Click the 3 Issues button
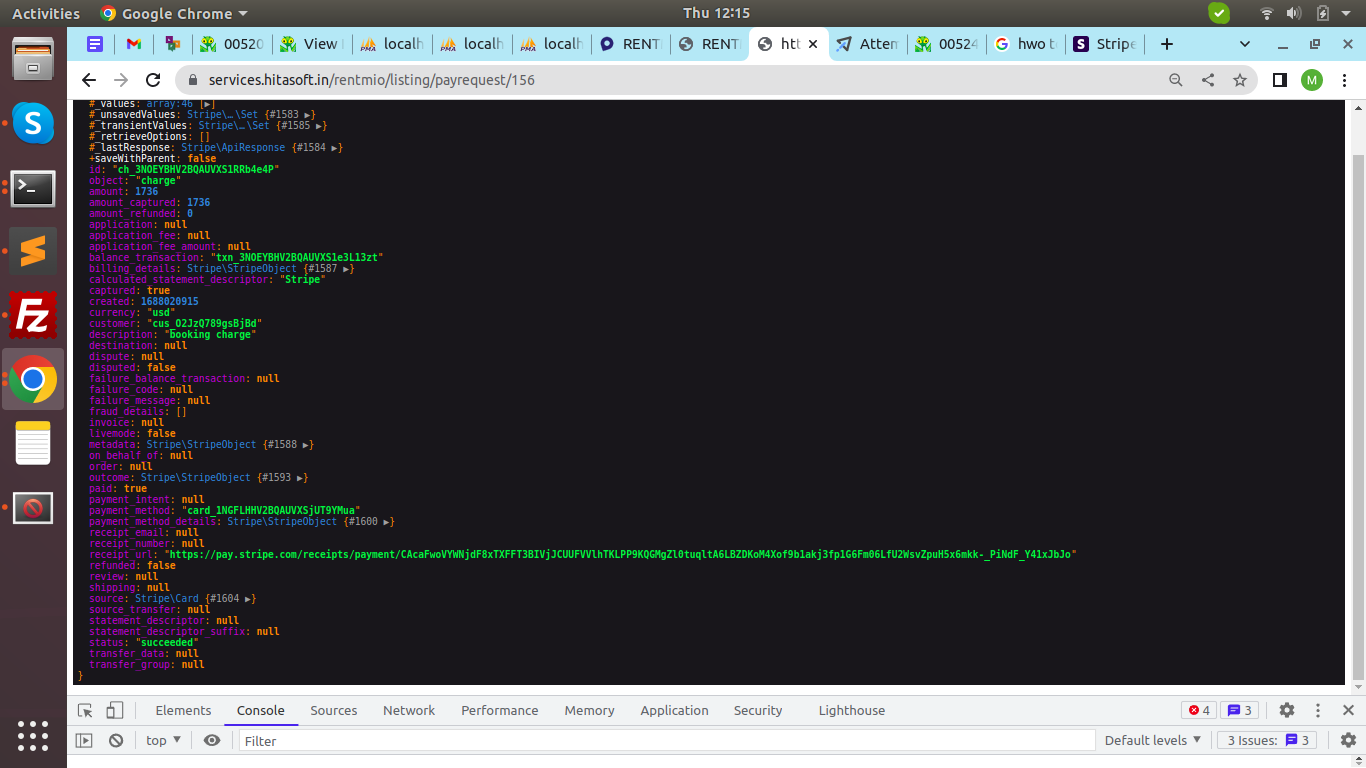1366x768 pixels. coord(1267,740)
